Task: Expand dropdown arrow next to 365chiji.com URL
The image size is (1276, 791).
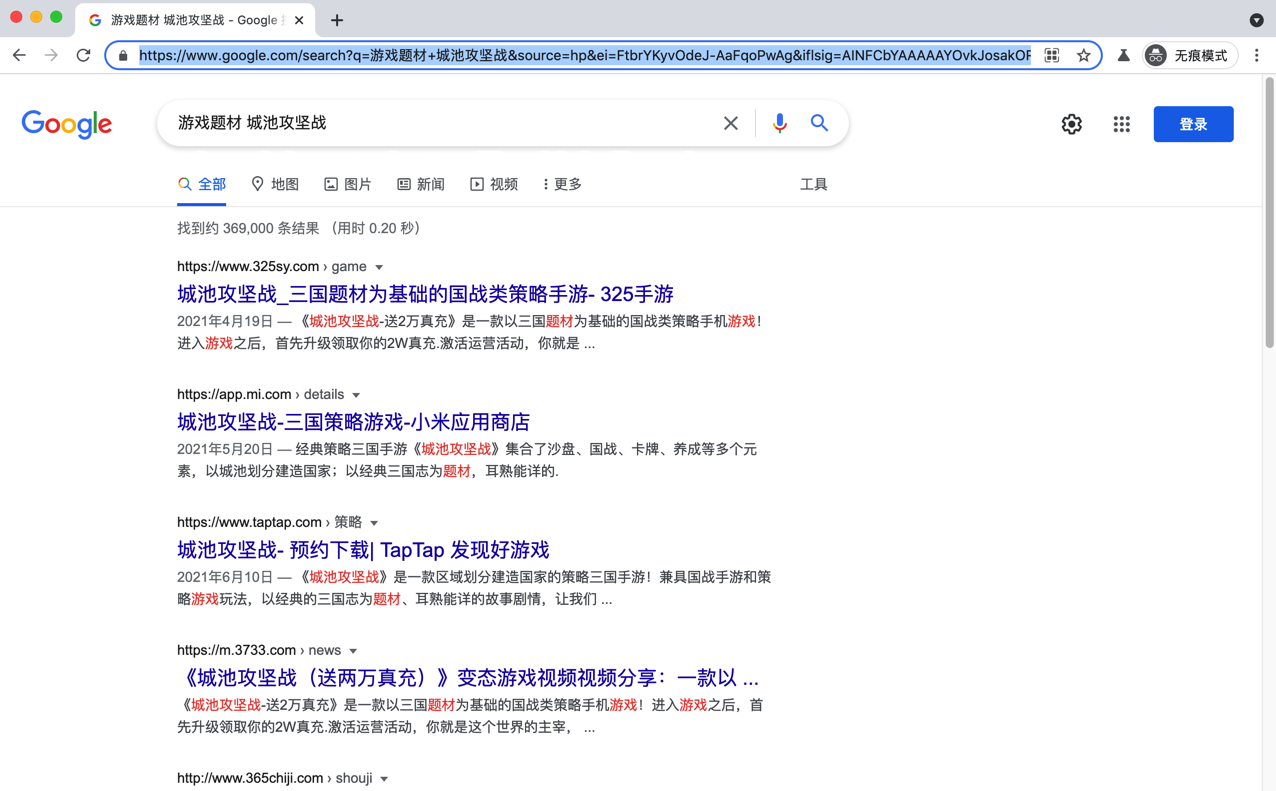Action: [x=384, y=780]
